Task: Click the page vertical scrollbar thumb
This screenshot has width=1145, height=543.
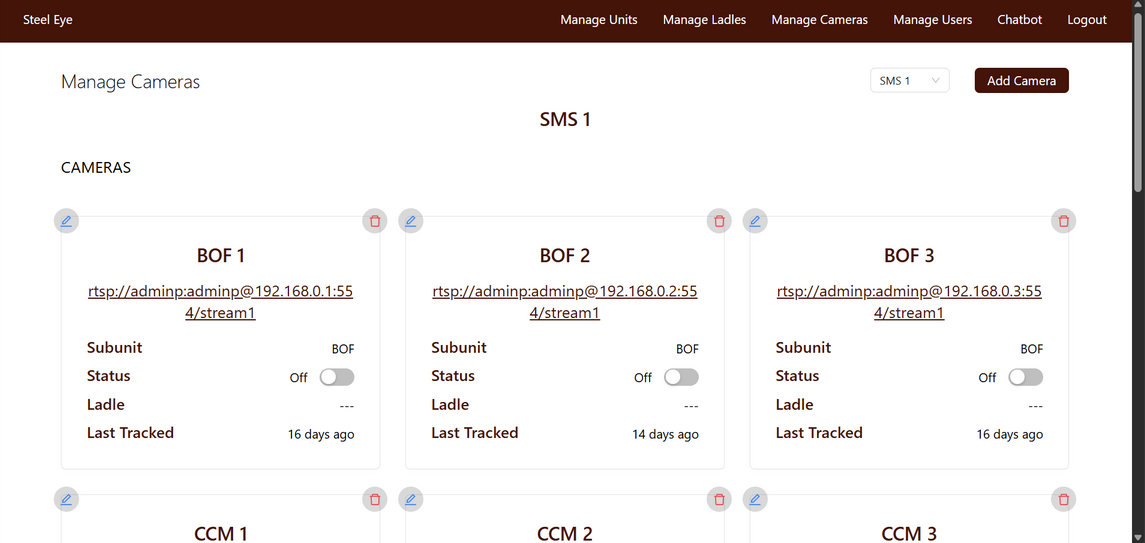Action: pos(1138,102)
